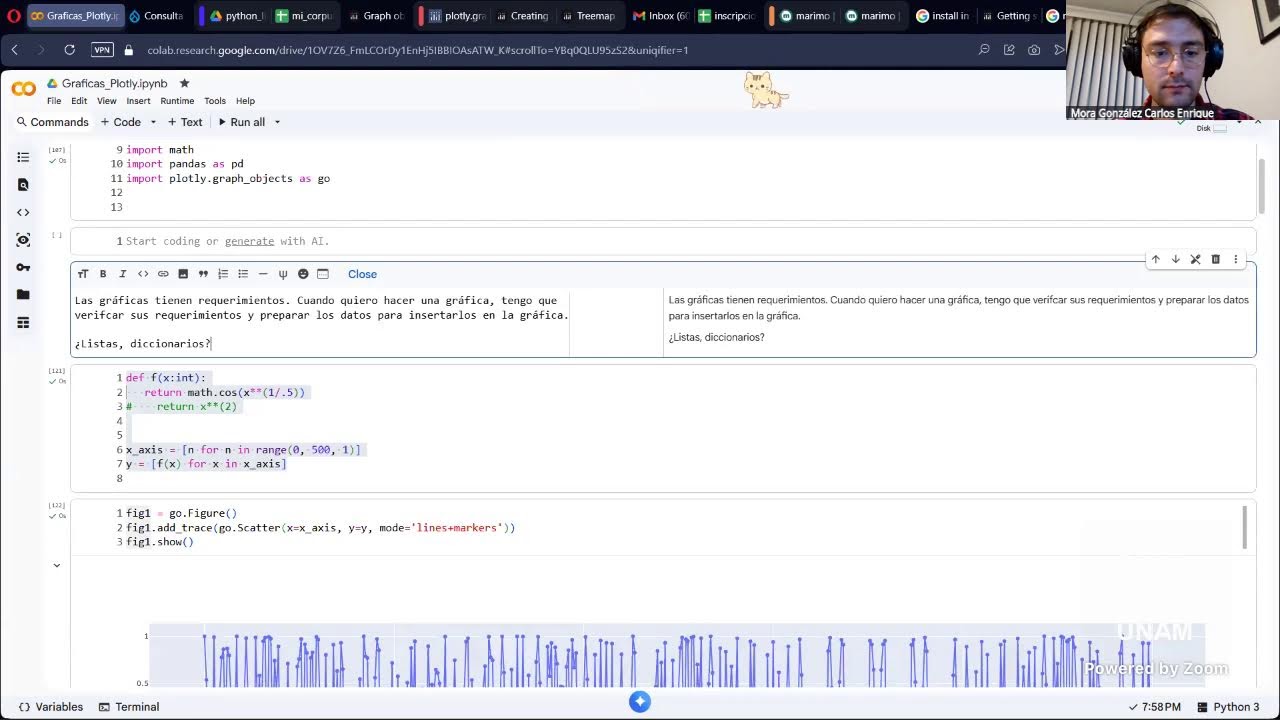Viewport: 1280px width, 720px height.
Task: Toggle the VPN badge in address bar
Action: click(x=102, y=49)
